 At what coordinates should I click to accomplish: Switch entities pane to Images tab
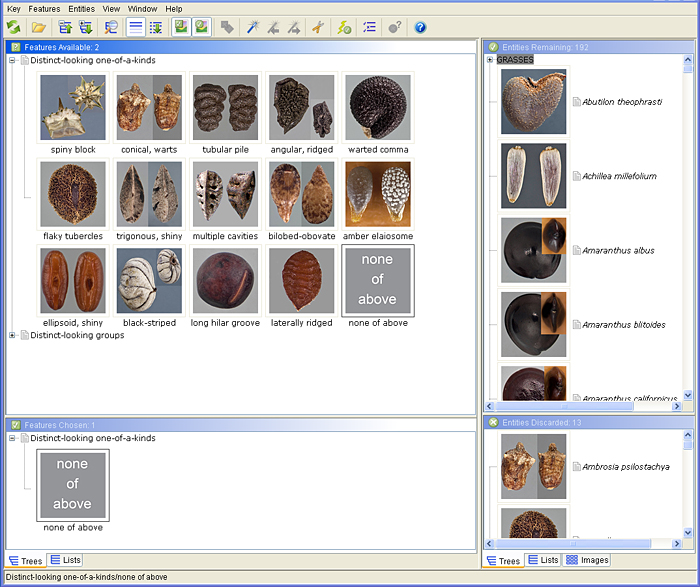(x=587, y=560)
